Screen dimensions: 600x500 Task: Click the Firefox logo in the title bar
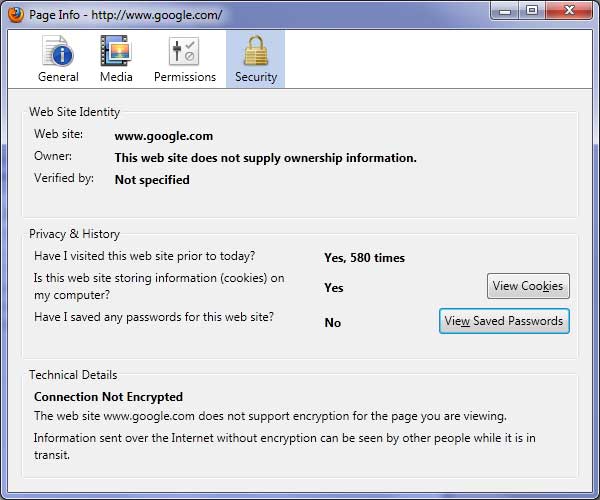click(16, 15)
